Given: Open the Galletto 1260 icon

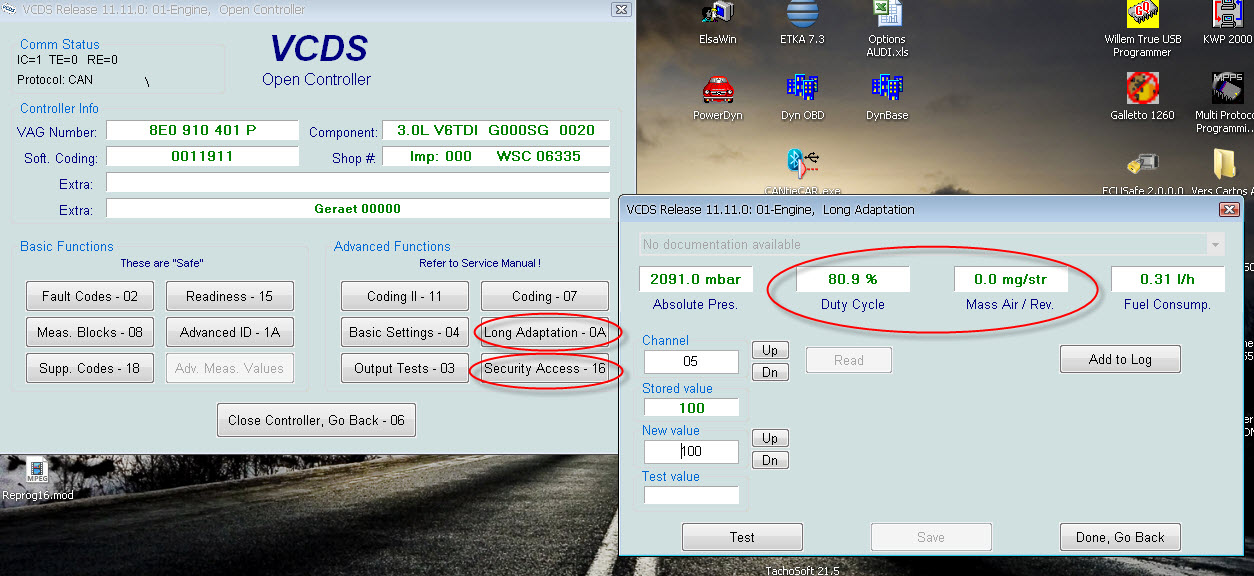Looking at the screenshot, I should [1142, 90].
